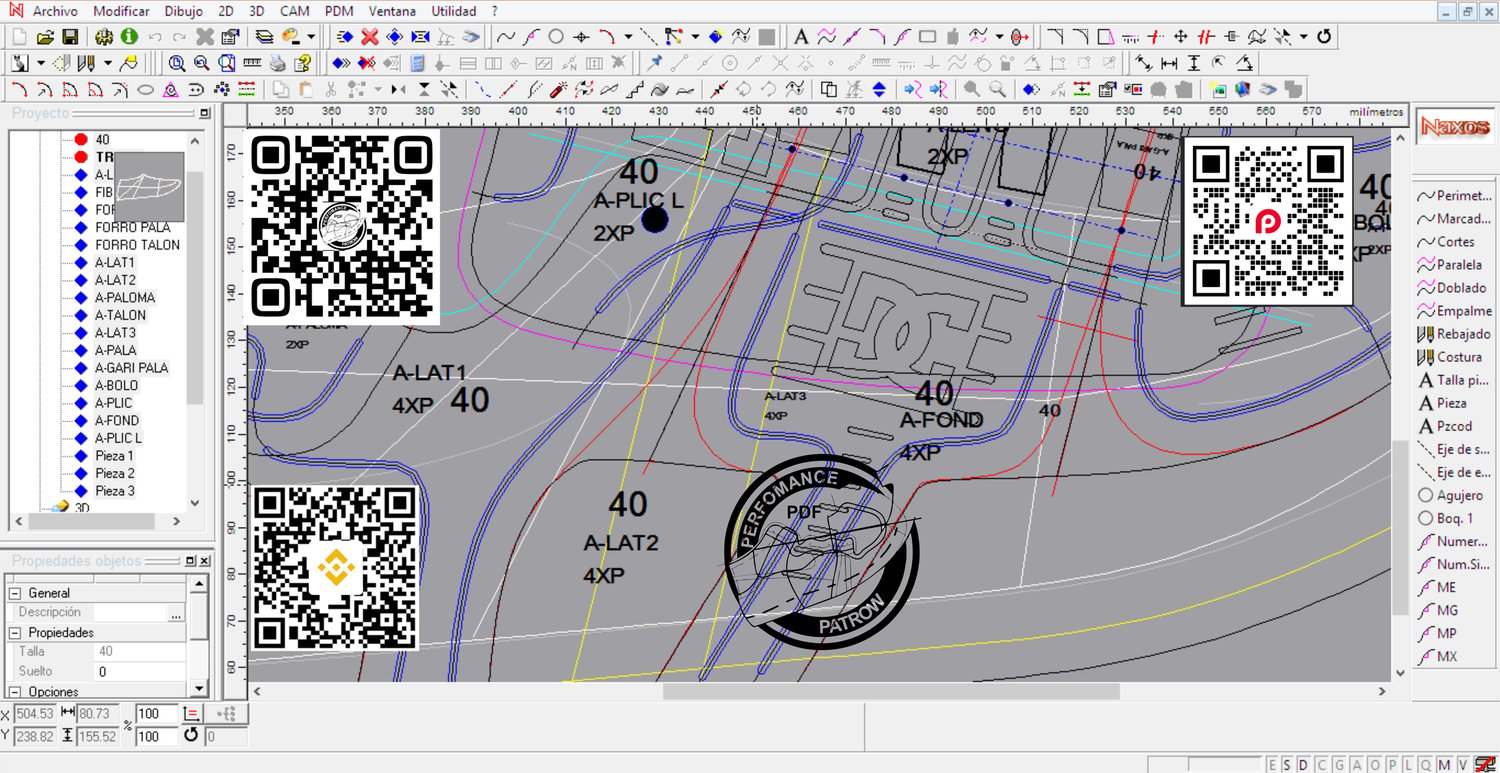Click the pushpin icon
Viewport: 1500px width, 773px height.
pos(655,63)
